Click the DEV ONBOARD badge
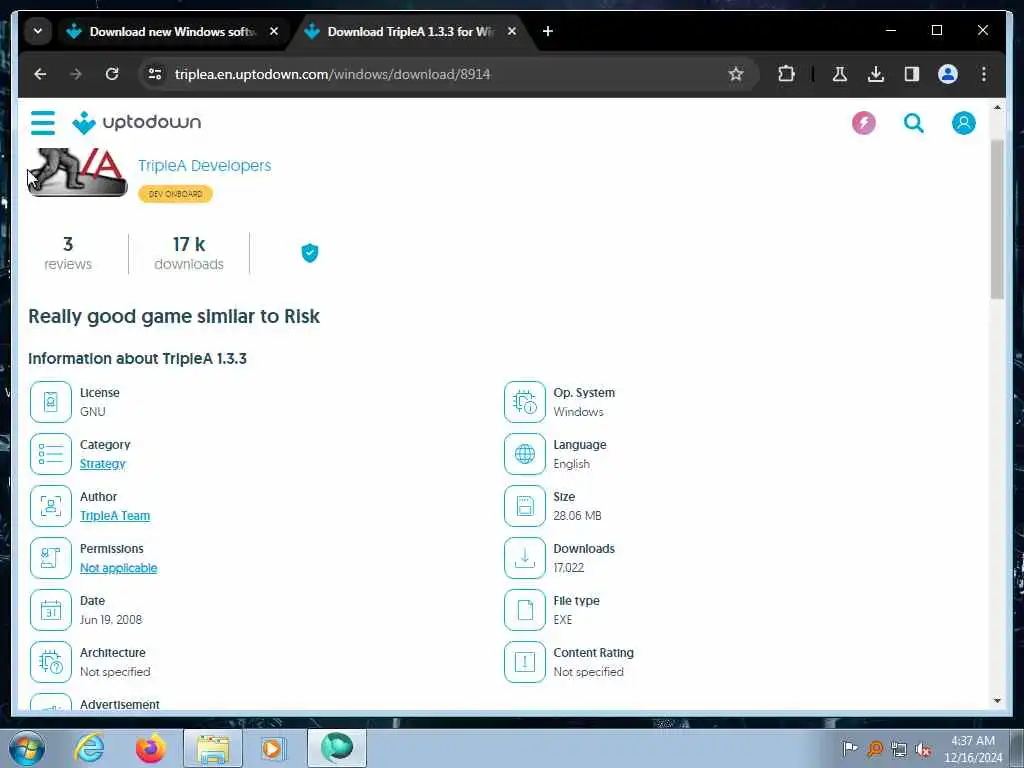The image size is (1024, 768). [x=175, y=194]
